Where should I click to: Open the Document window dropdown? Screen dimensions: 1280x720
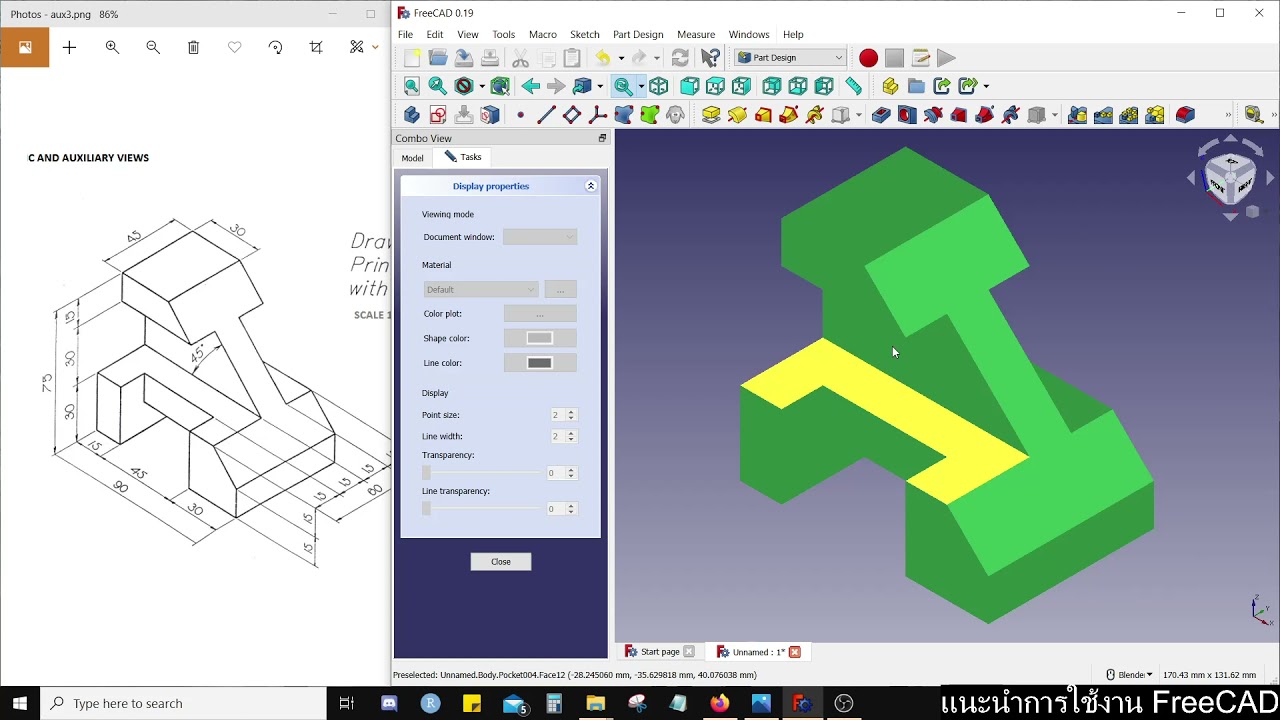coord(540,237)
